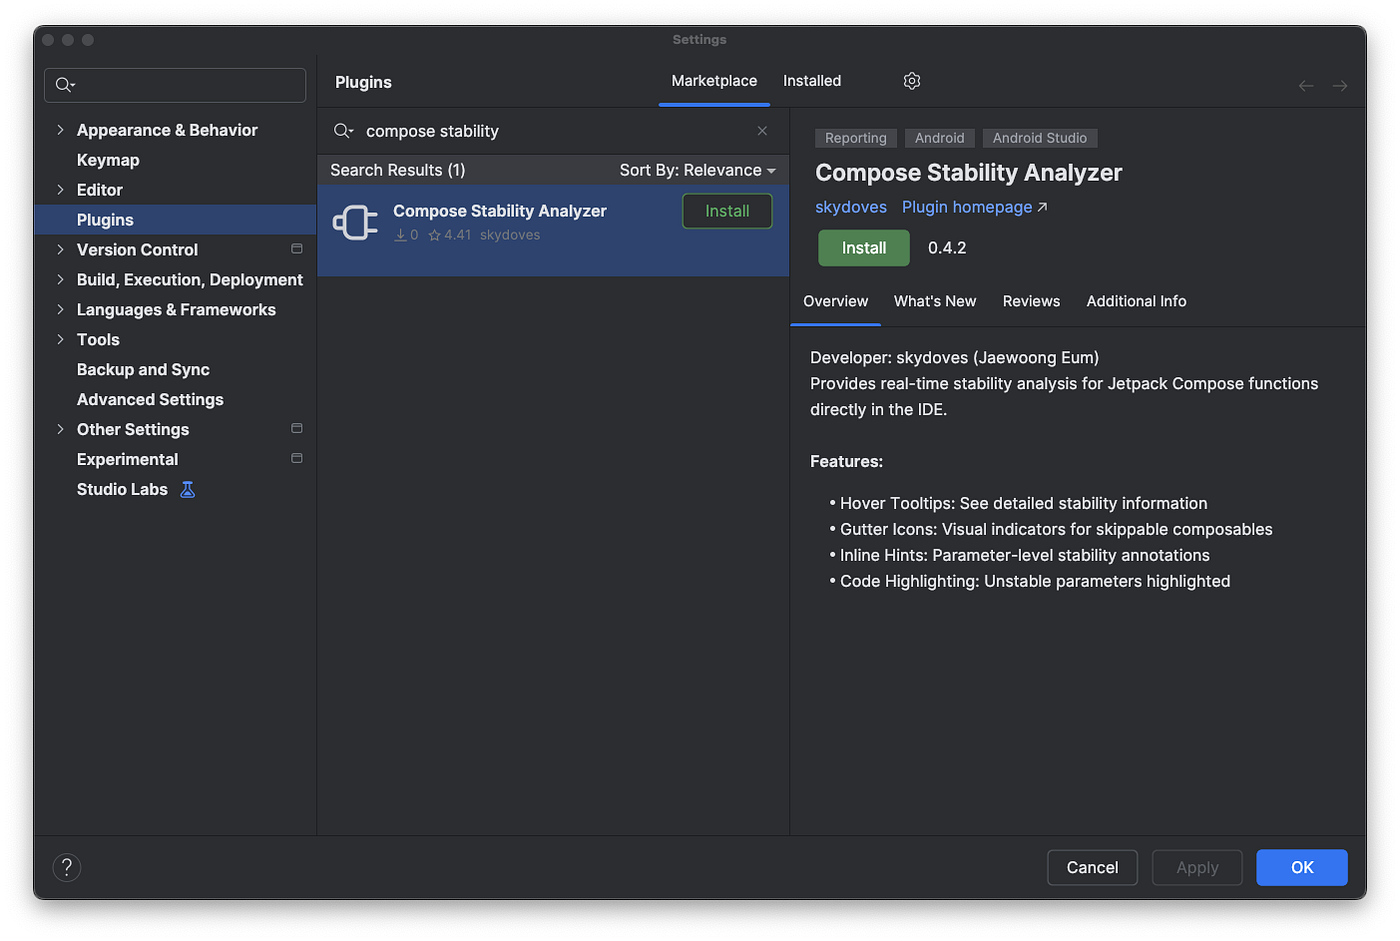
Task: Click project-level icon beside Experimental
Action: pyautogui.click(x=297, y=459)
